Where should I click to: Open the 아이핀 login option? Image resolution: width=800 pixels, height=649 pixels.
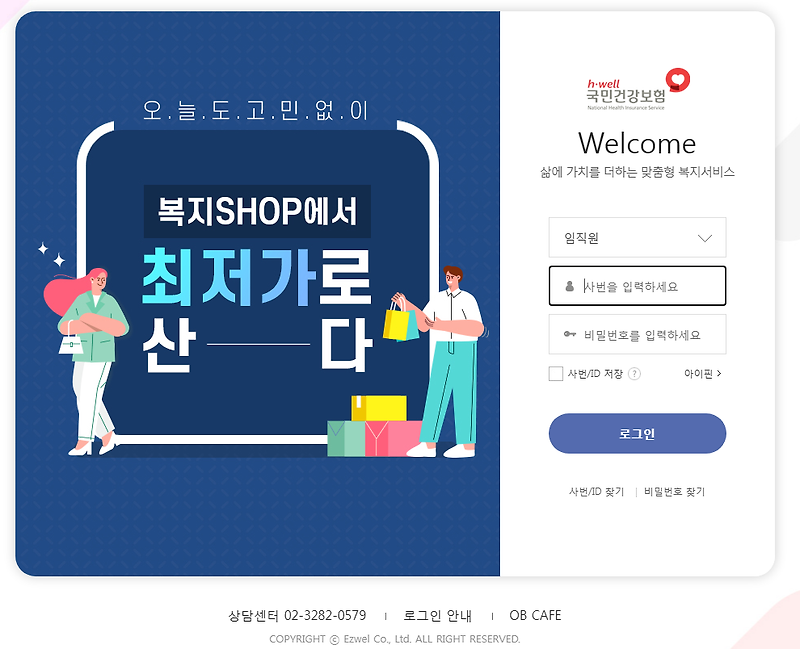click(x=703, y=374)
